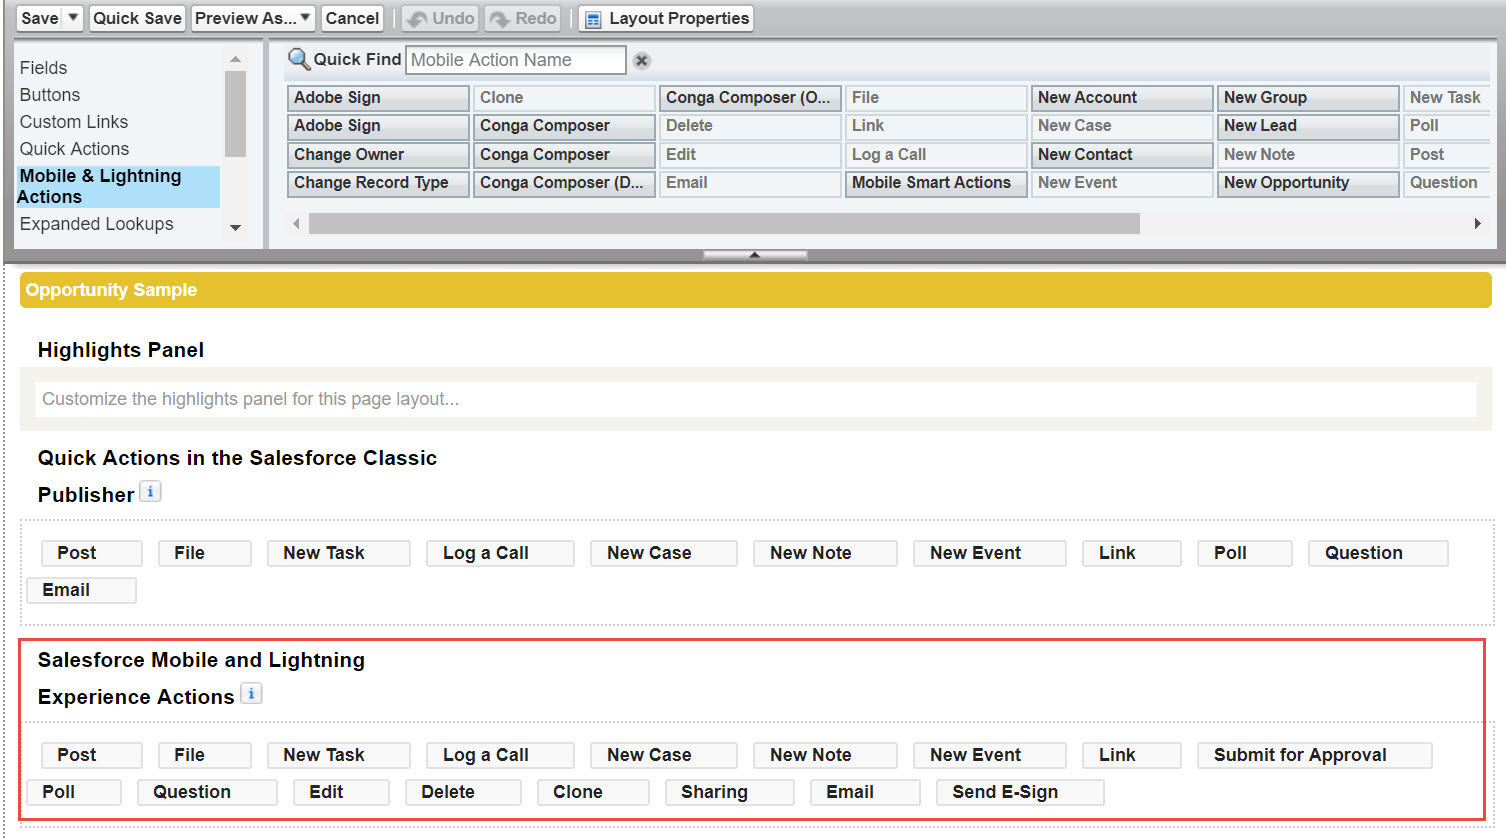Viewport: 1506px width, 840px height.
Task: Focus the Mobile Action Name field
Action: coord(515,60)
